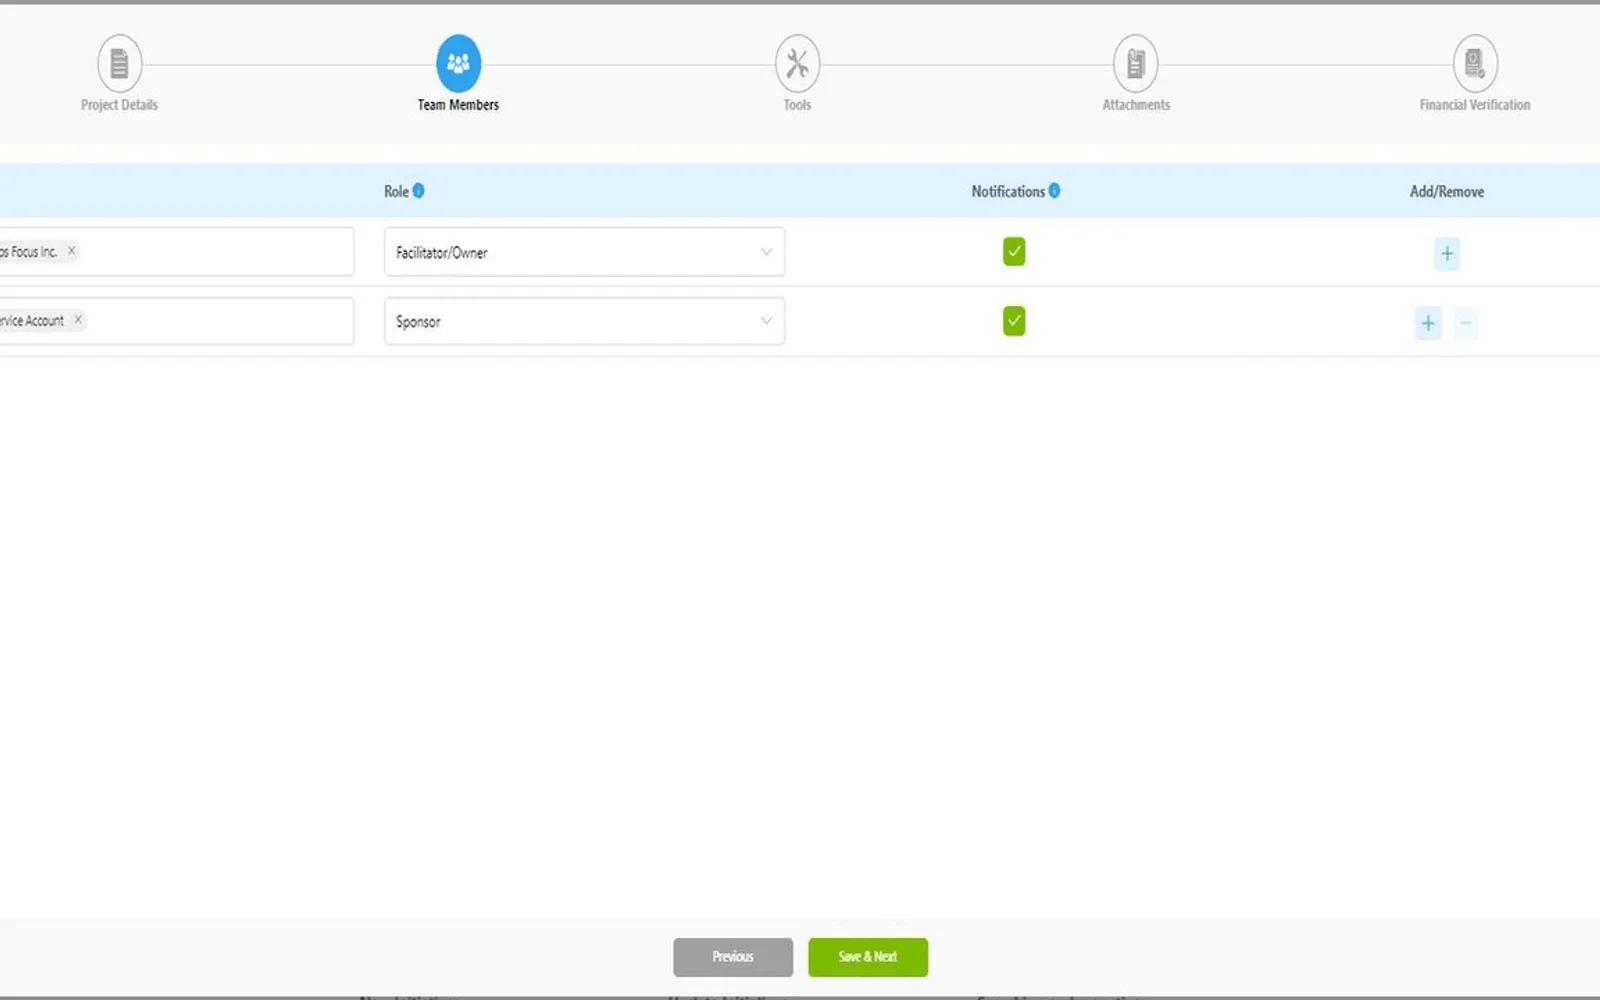The width and height of the screenshot is (1600, 1000).
Task: Click the 'Tools' step label
Action: point(797,105)
